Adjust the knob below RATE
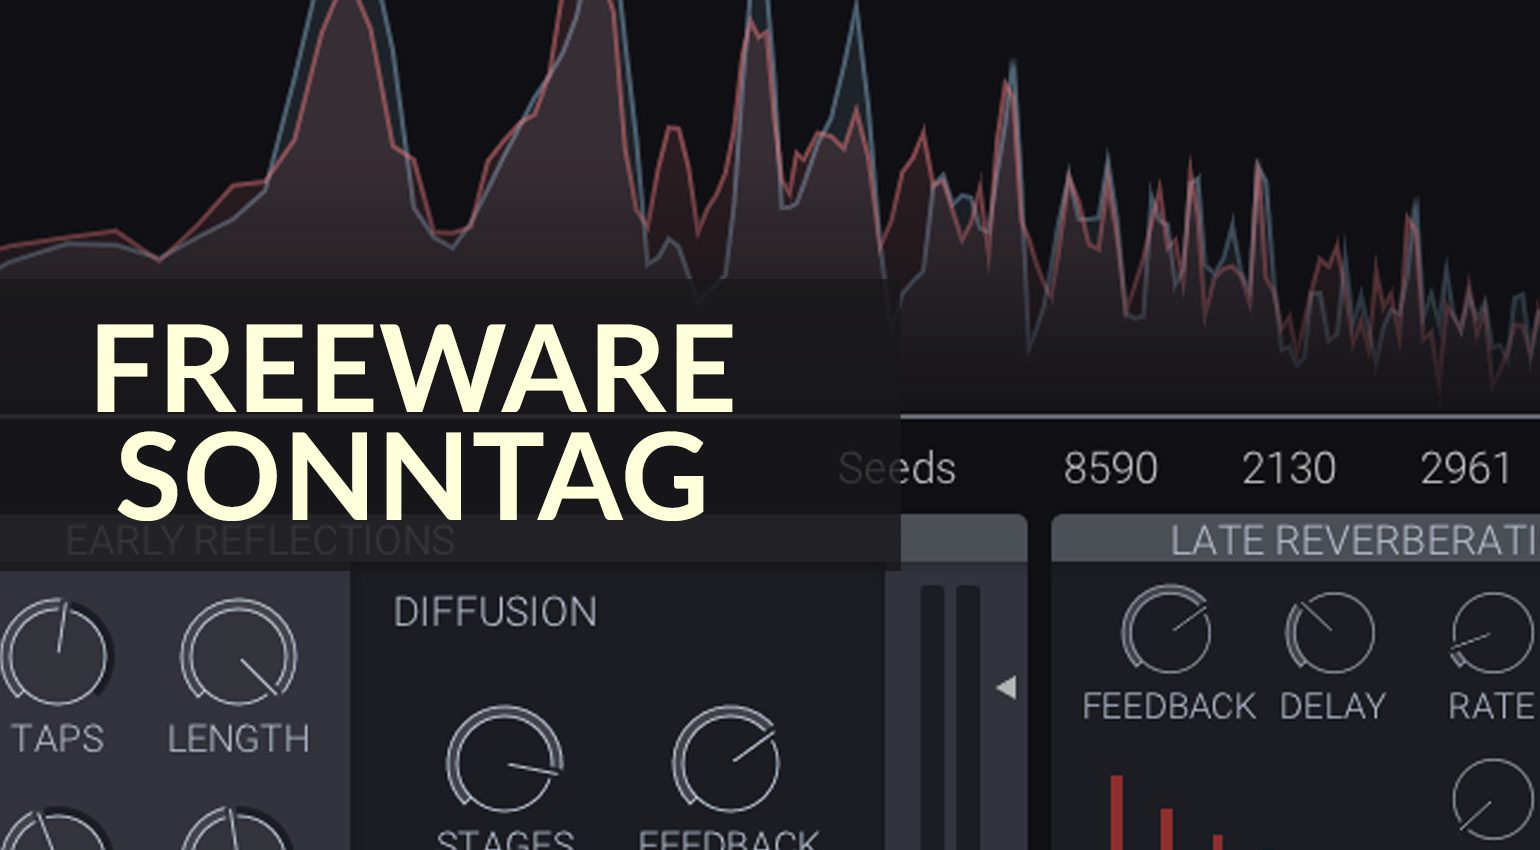1540x850 pixels. [x=1492, y=800]
